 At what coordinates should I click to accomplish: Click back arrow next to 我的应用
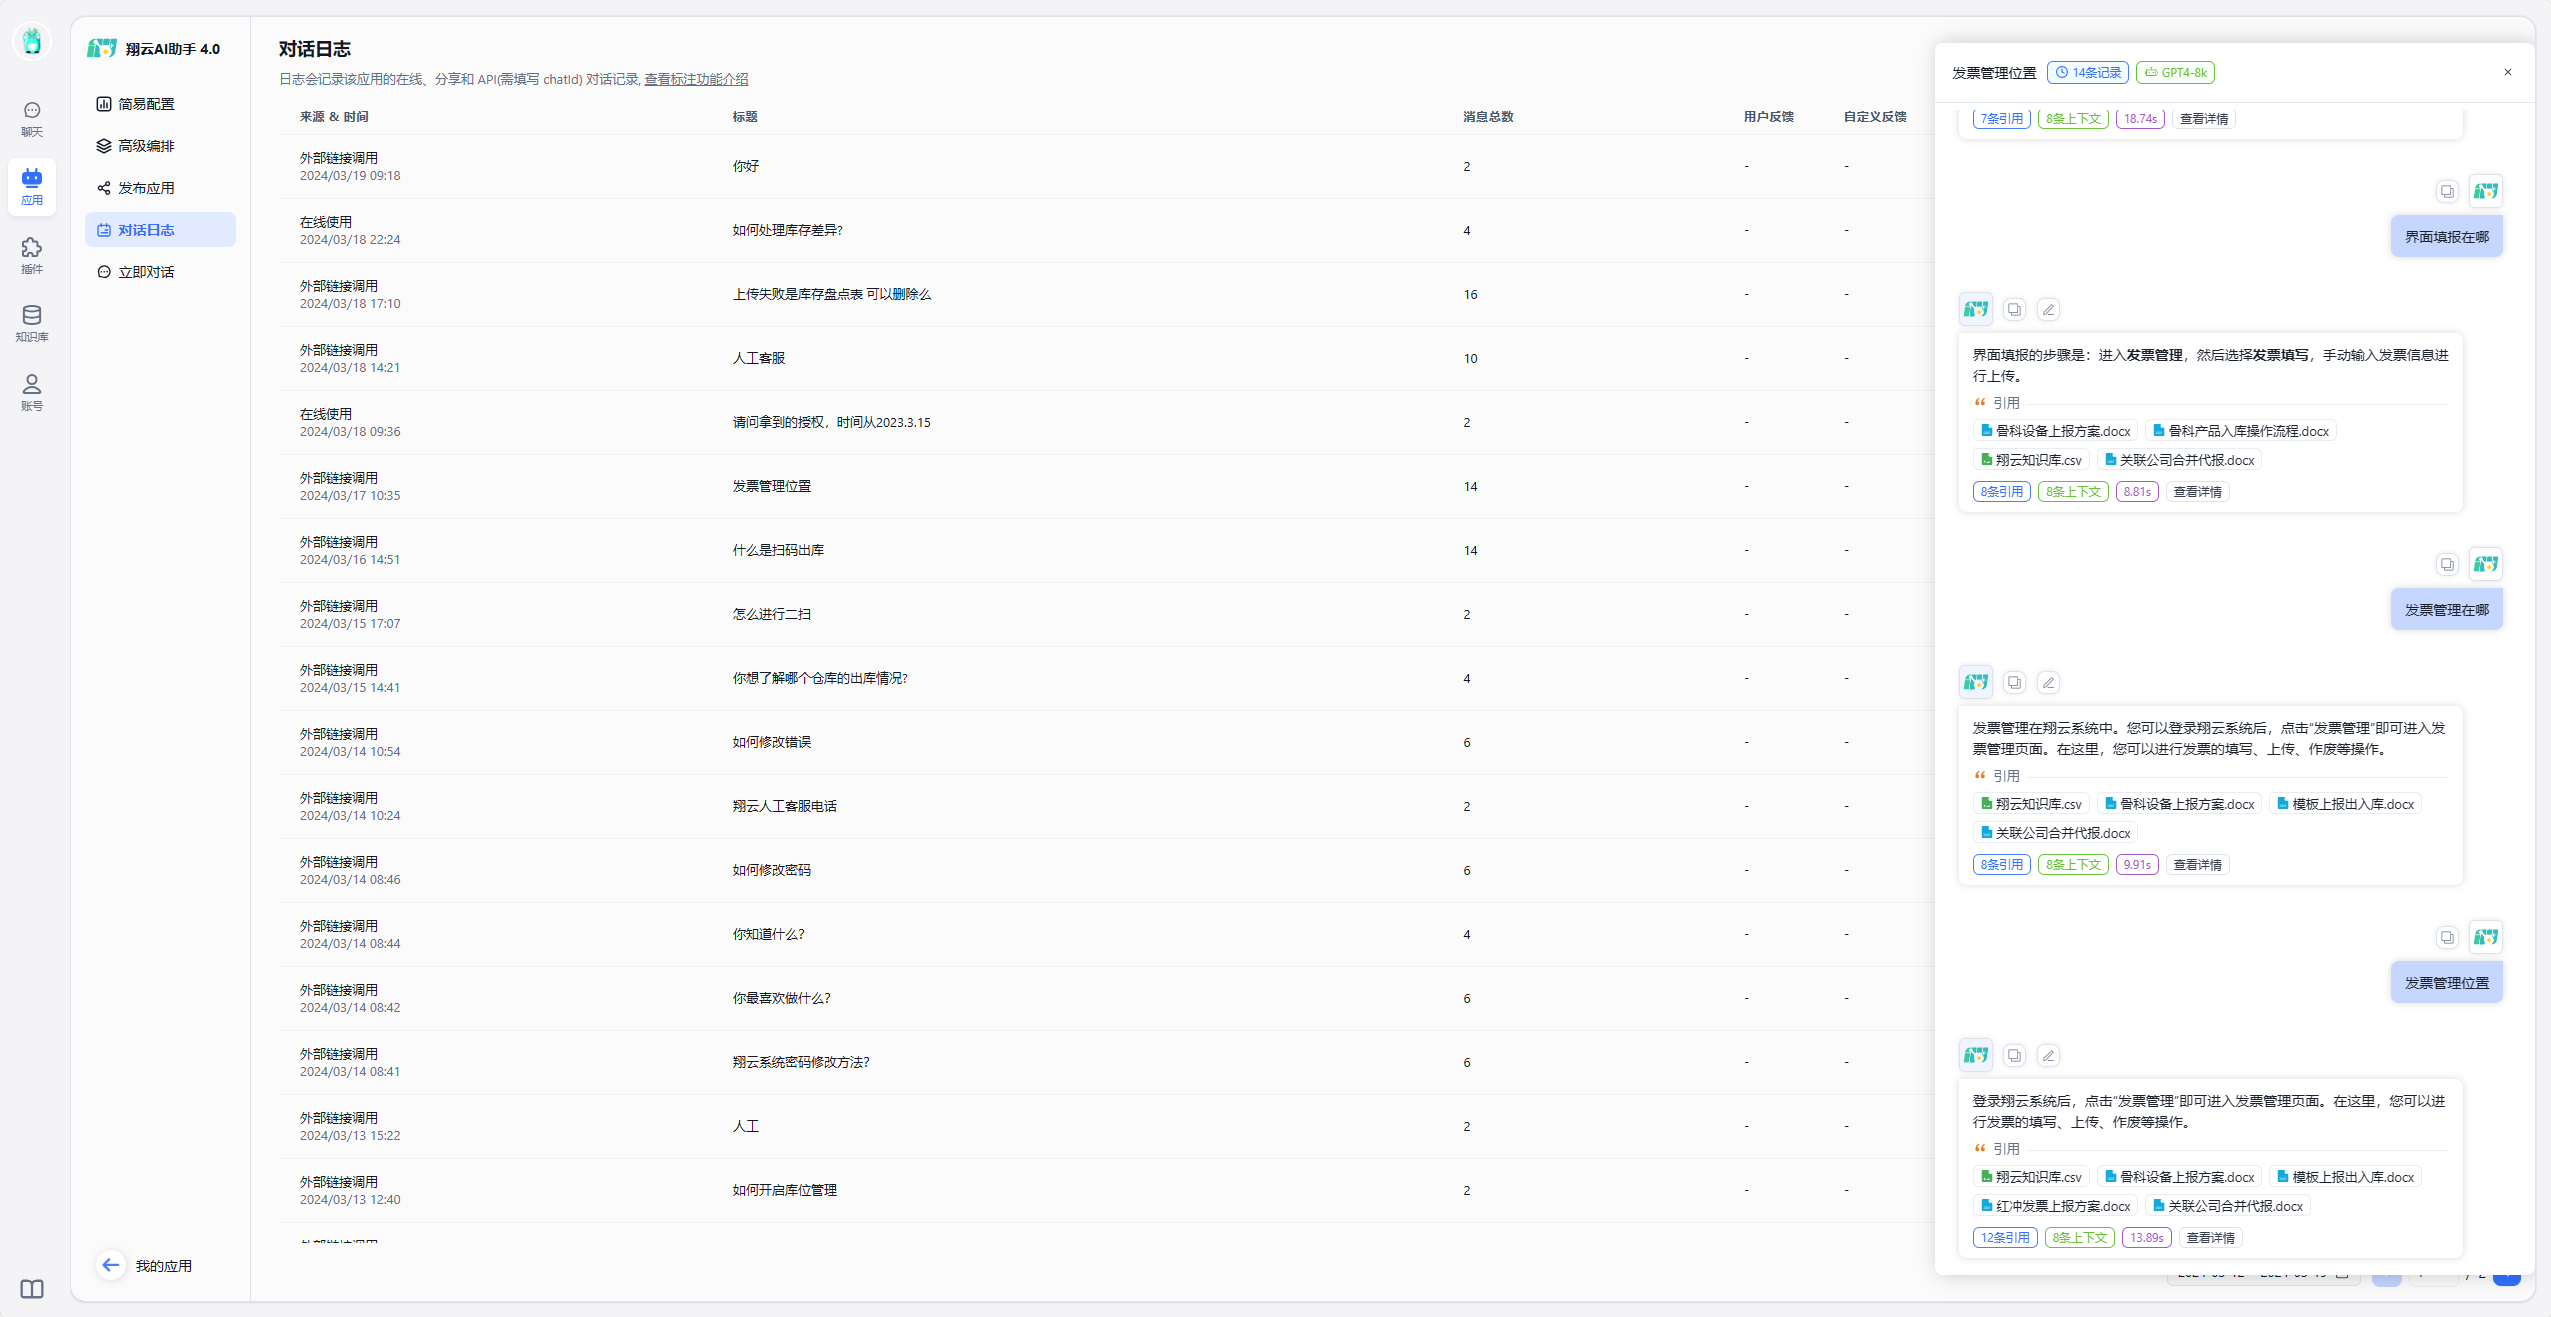pos(111,1265)
